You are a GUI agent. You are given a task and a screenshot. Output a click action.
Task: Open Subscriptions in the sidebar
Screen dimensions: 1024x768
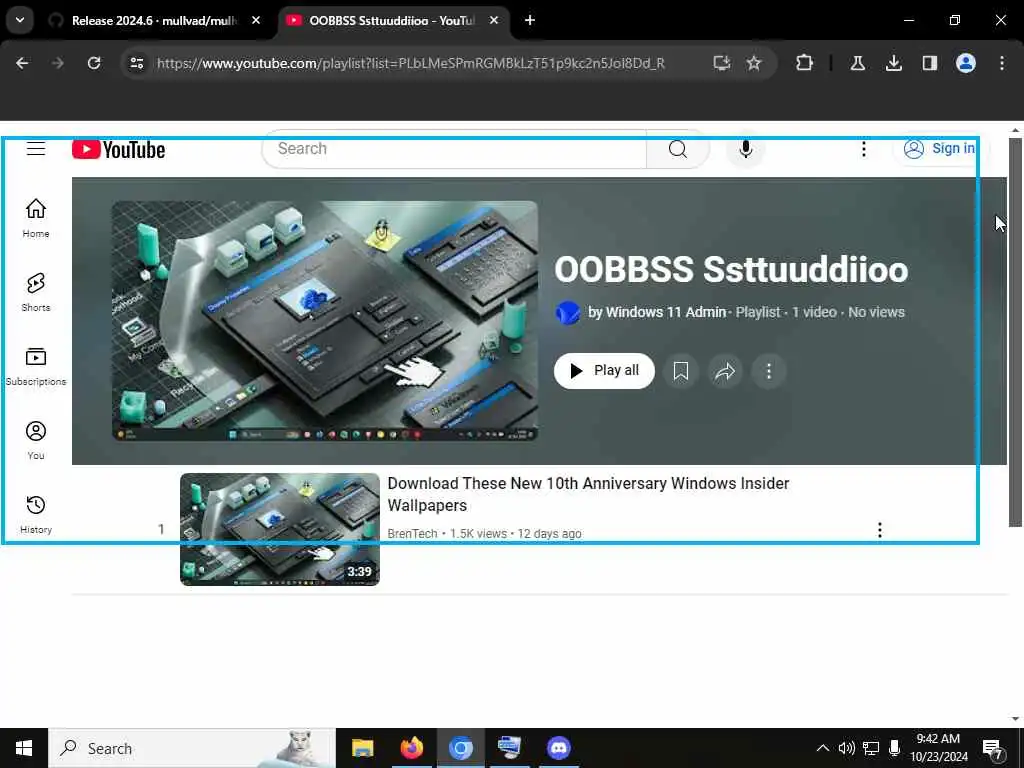tap(36, 366)
